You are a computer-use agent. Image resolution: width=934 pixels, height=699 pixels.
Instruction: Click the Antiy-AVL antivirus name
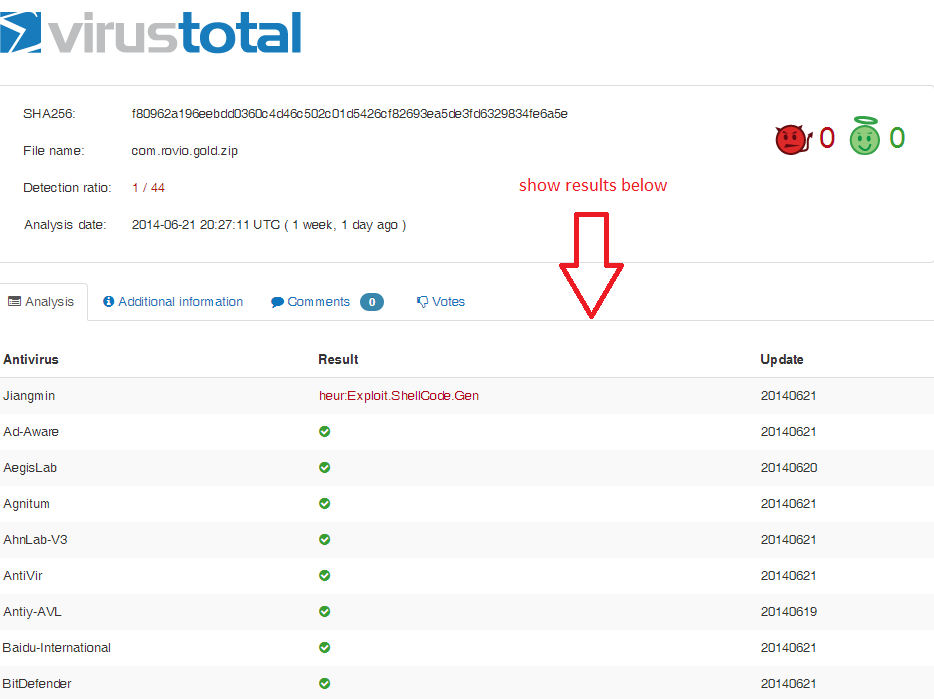coord(30,611)
